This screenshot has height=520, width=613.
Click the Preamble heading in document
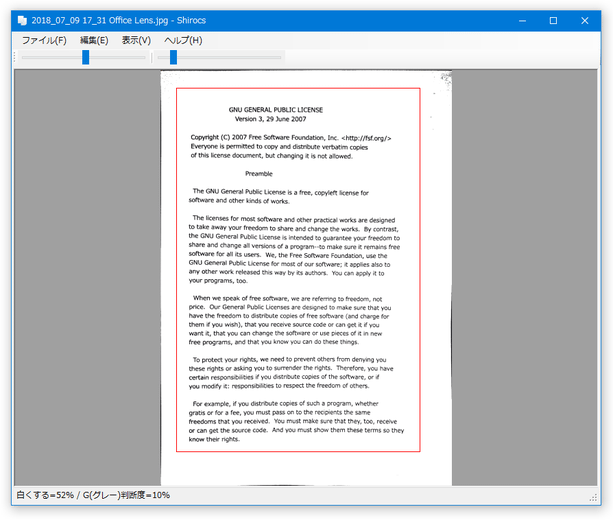pyautogui.click(x=258, y=174)
